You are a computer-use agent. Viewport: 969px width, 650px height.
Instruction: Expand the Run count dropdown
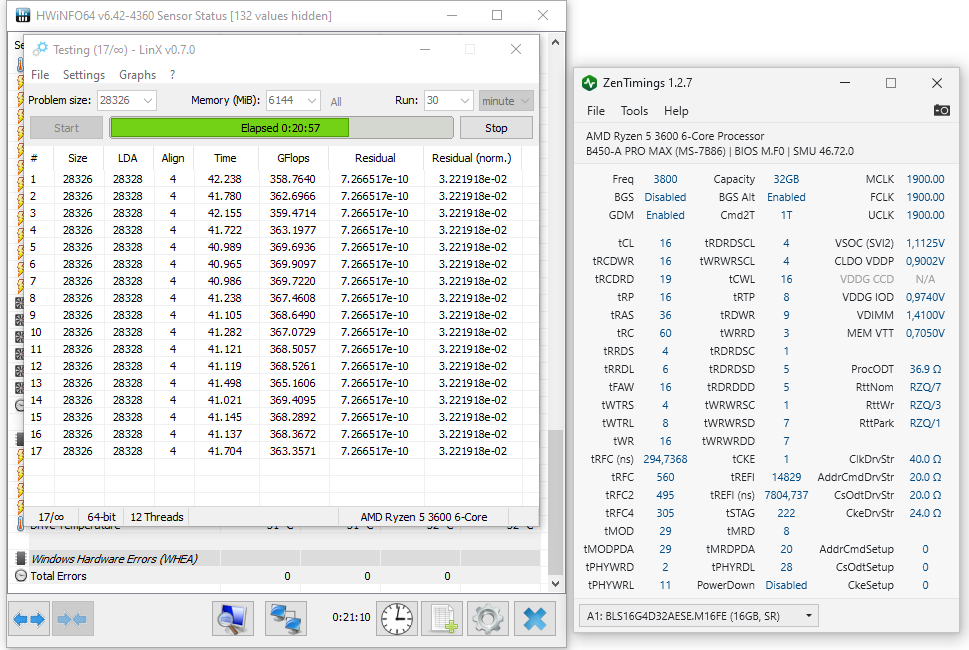[465, 101]
